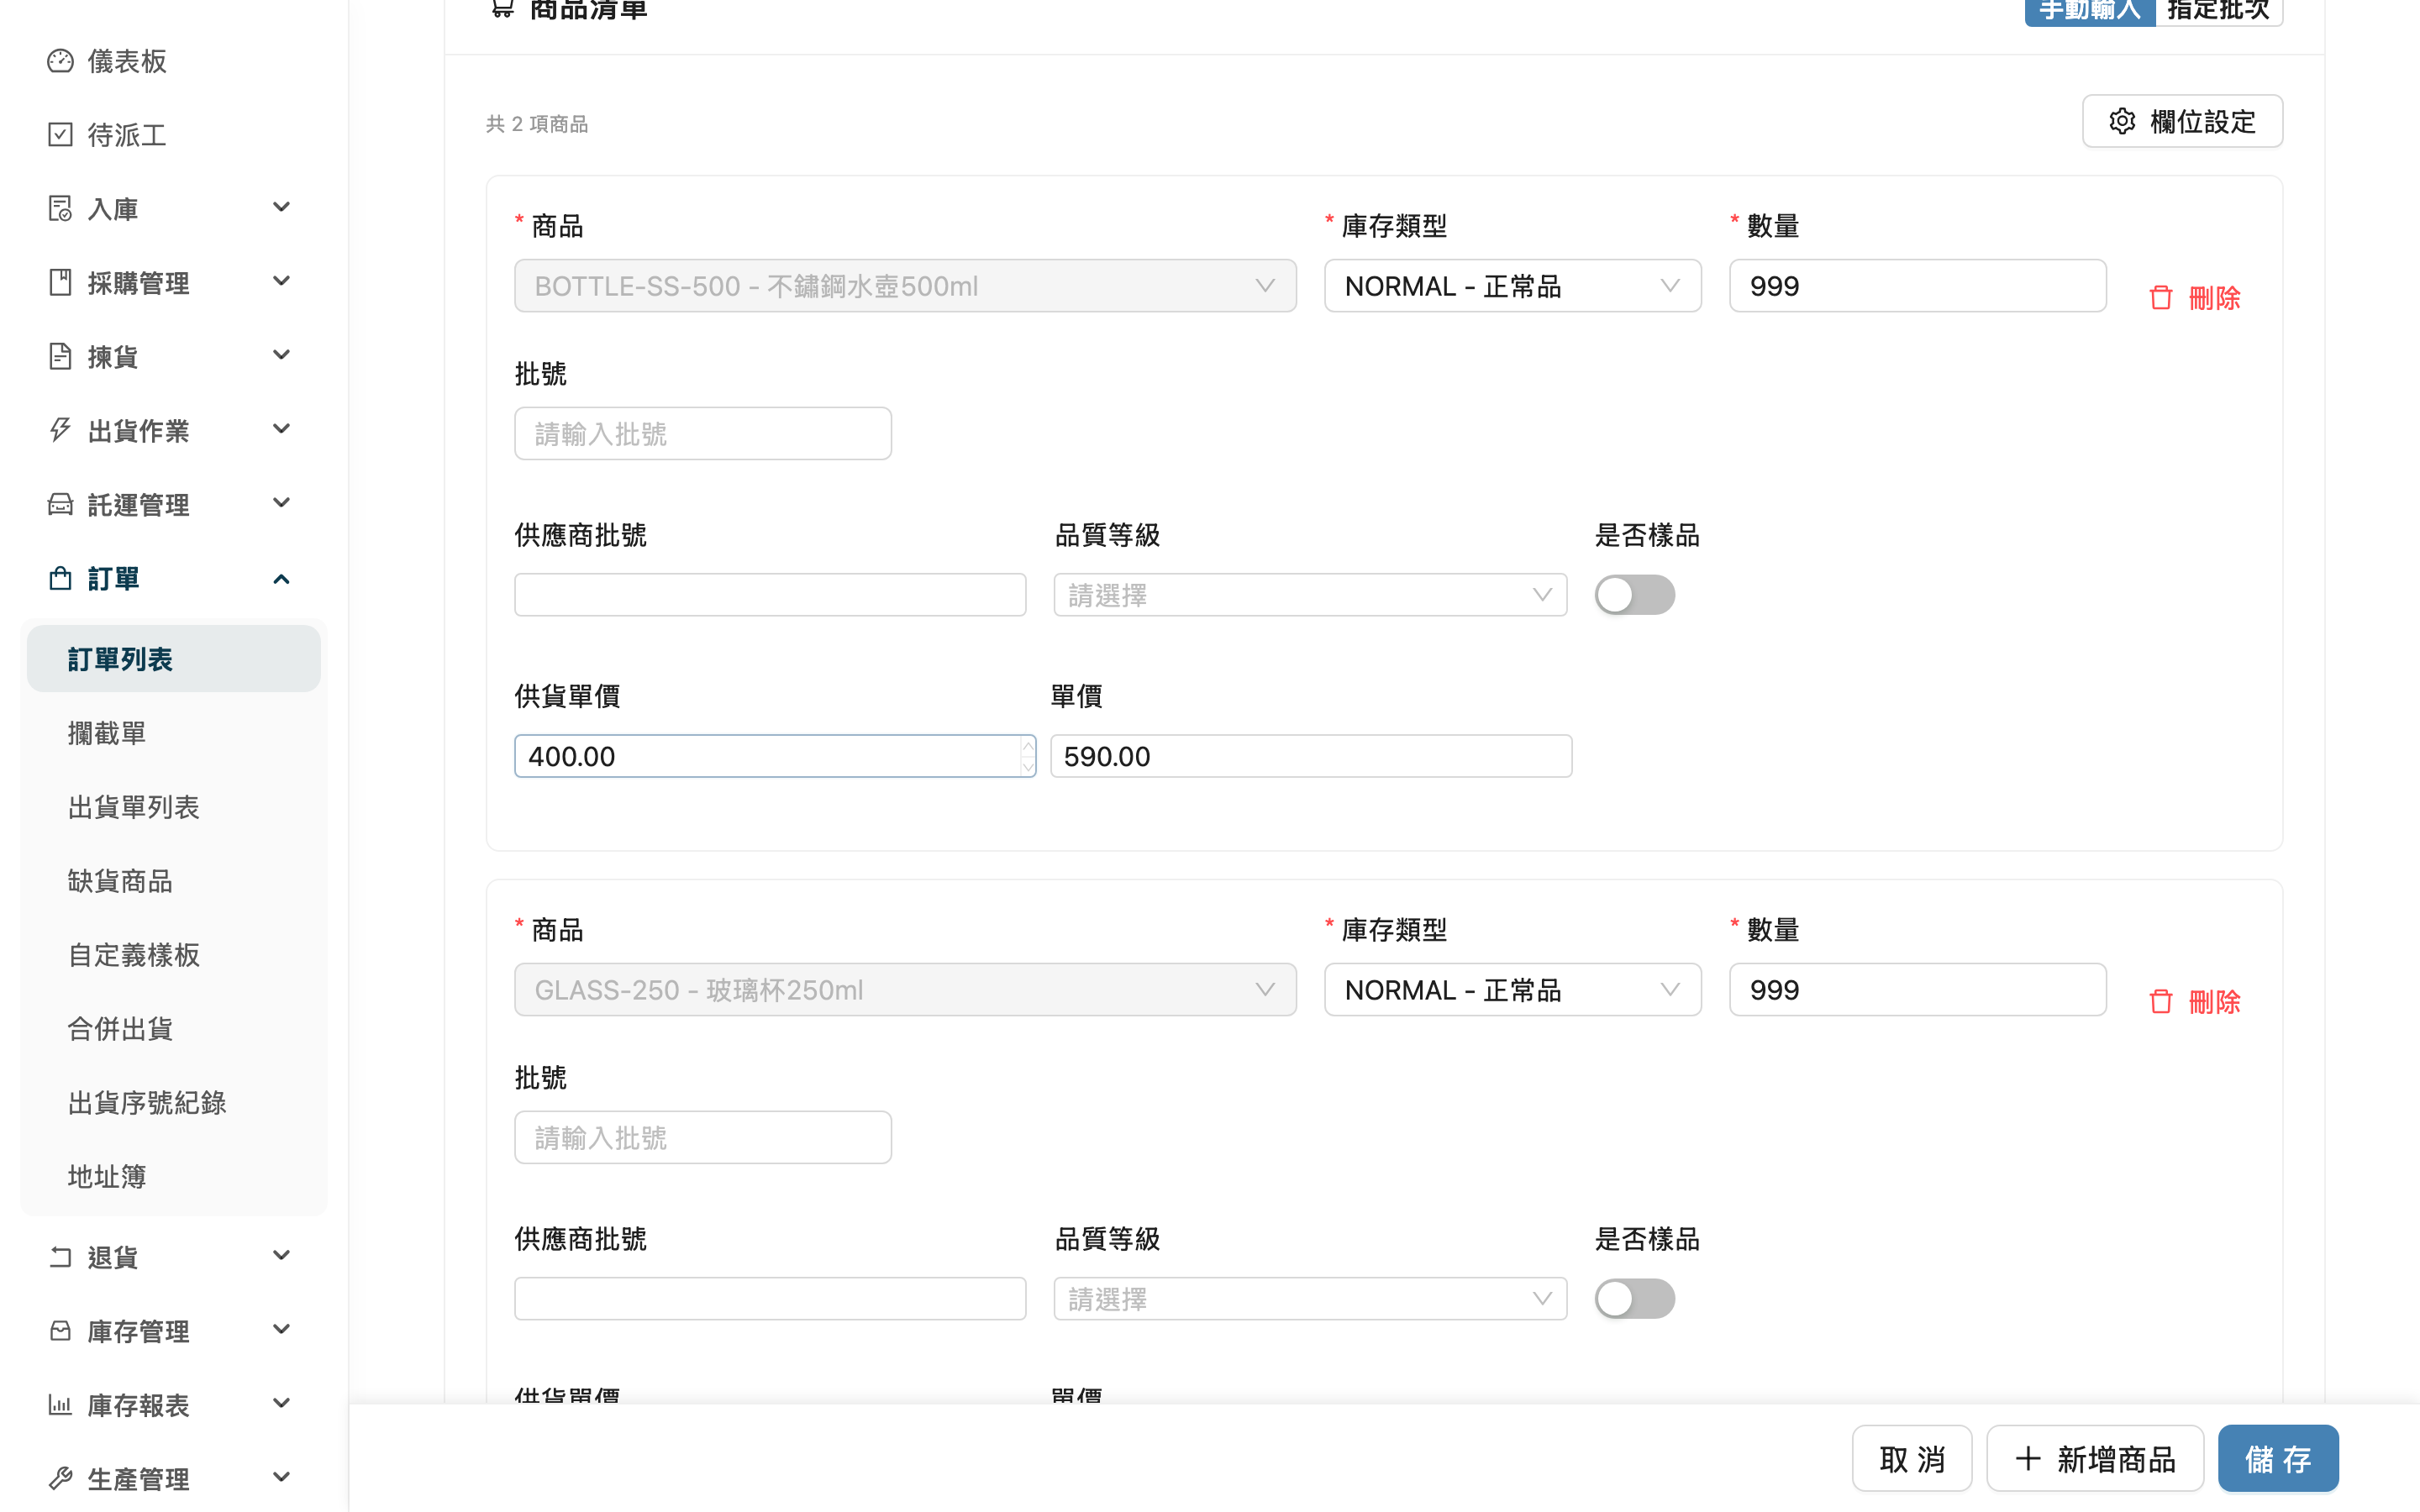Click trash icon for BOTTLE-SS-500 row
Viewport: 2420px width, 1512px height.
pos(2160,298)
